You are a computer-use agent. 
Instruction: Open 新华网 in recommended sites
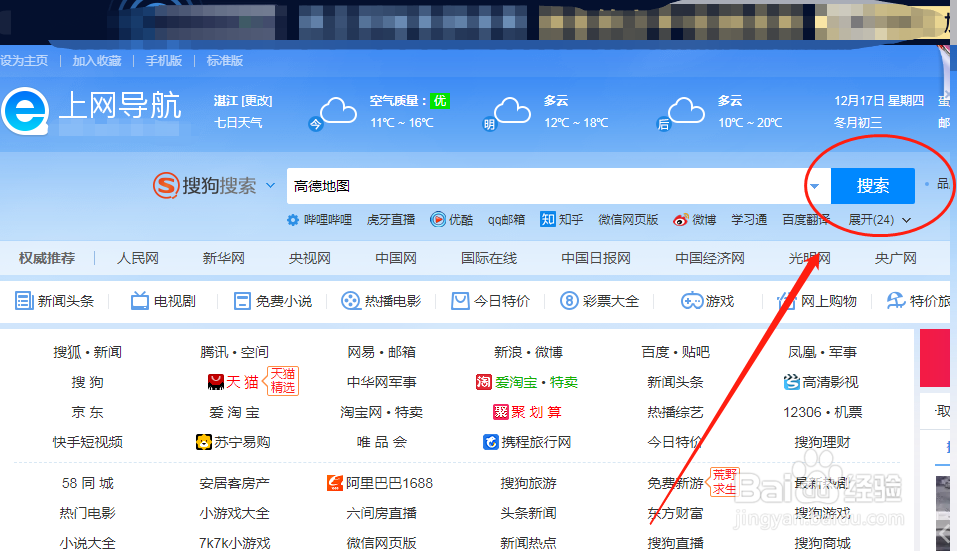click(x=223, y=258)
